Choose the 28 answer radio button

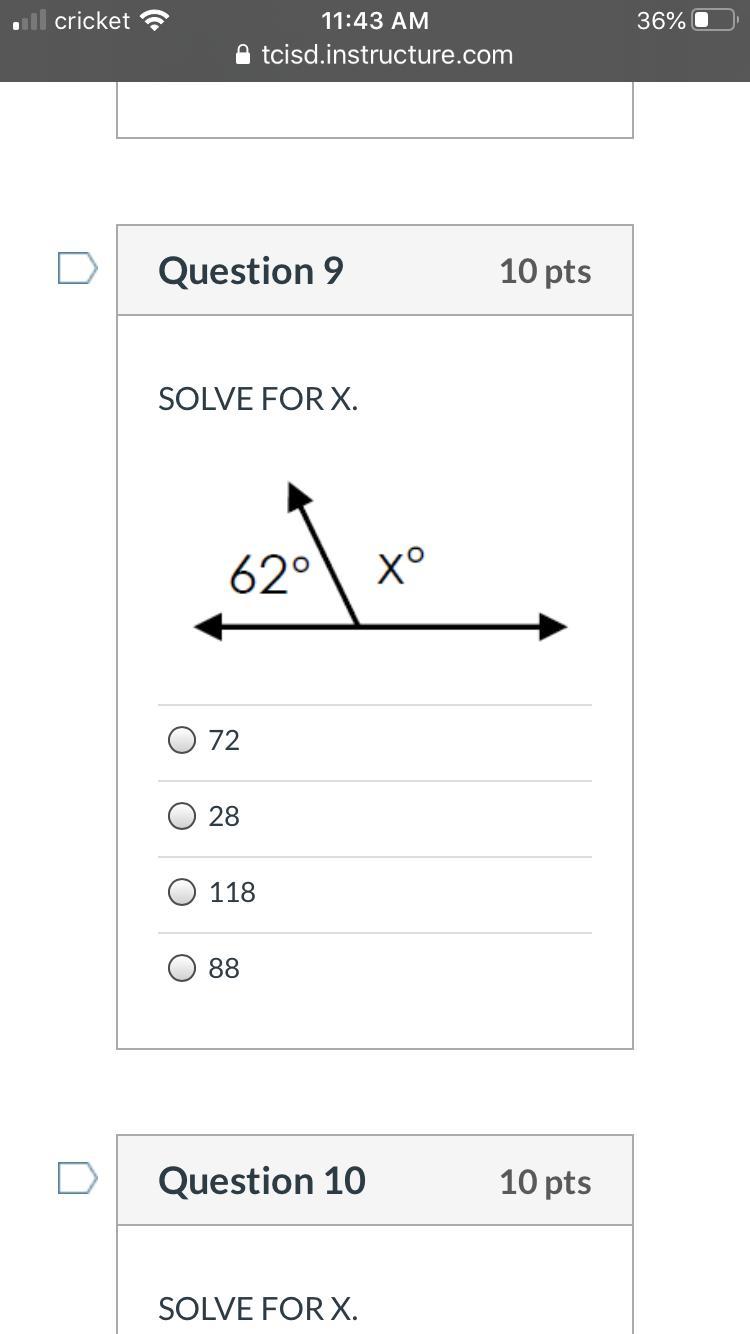[x=182, y=816]
